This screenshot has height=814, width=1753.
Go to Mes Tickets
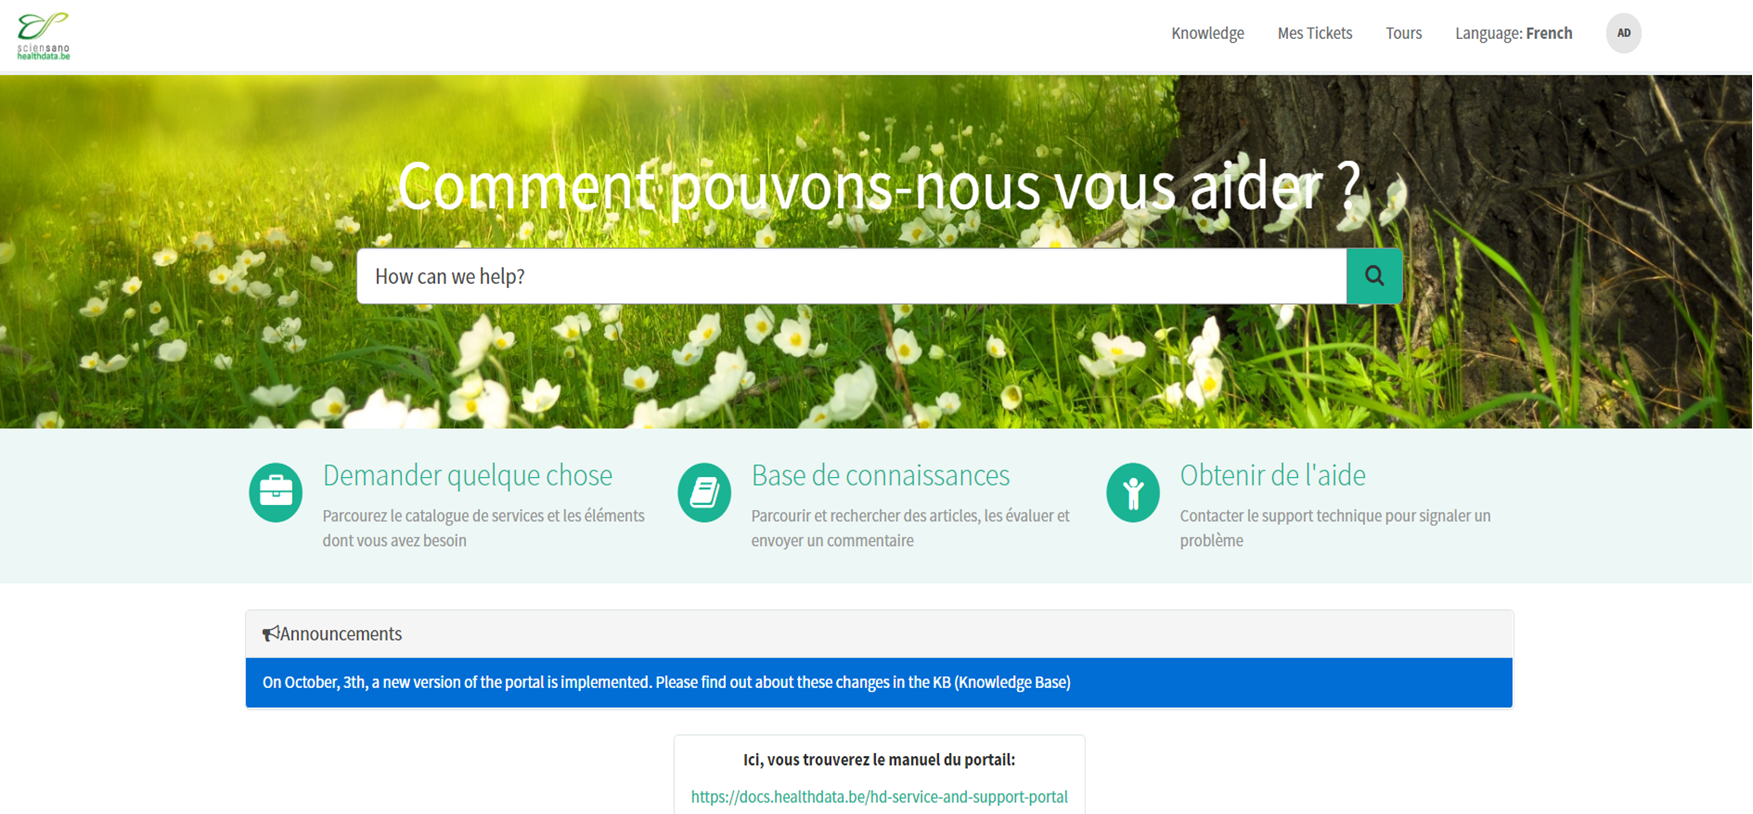click(x=1314, y=33)
